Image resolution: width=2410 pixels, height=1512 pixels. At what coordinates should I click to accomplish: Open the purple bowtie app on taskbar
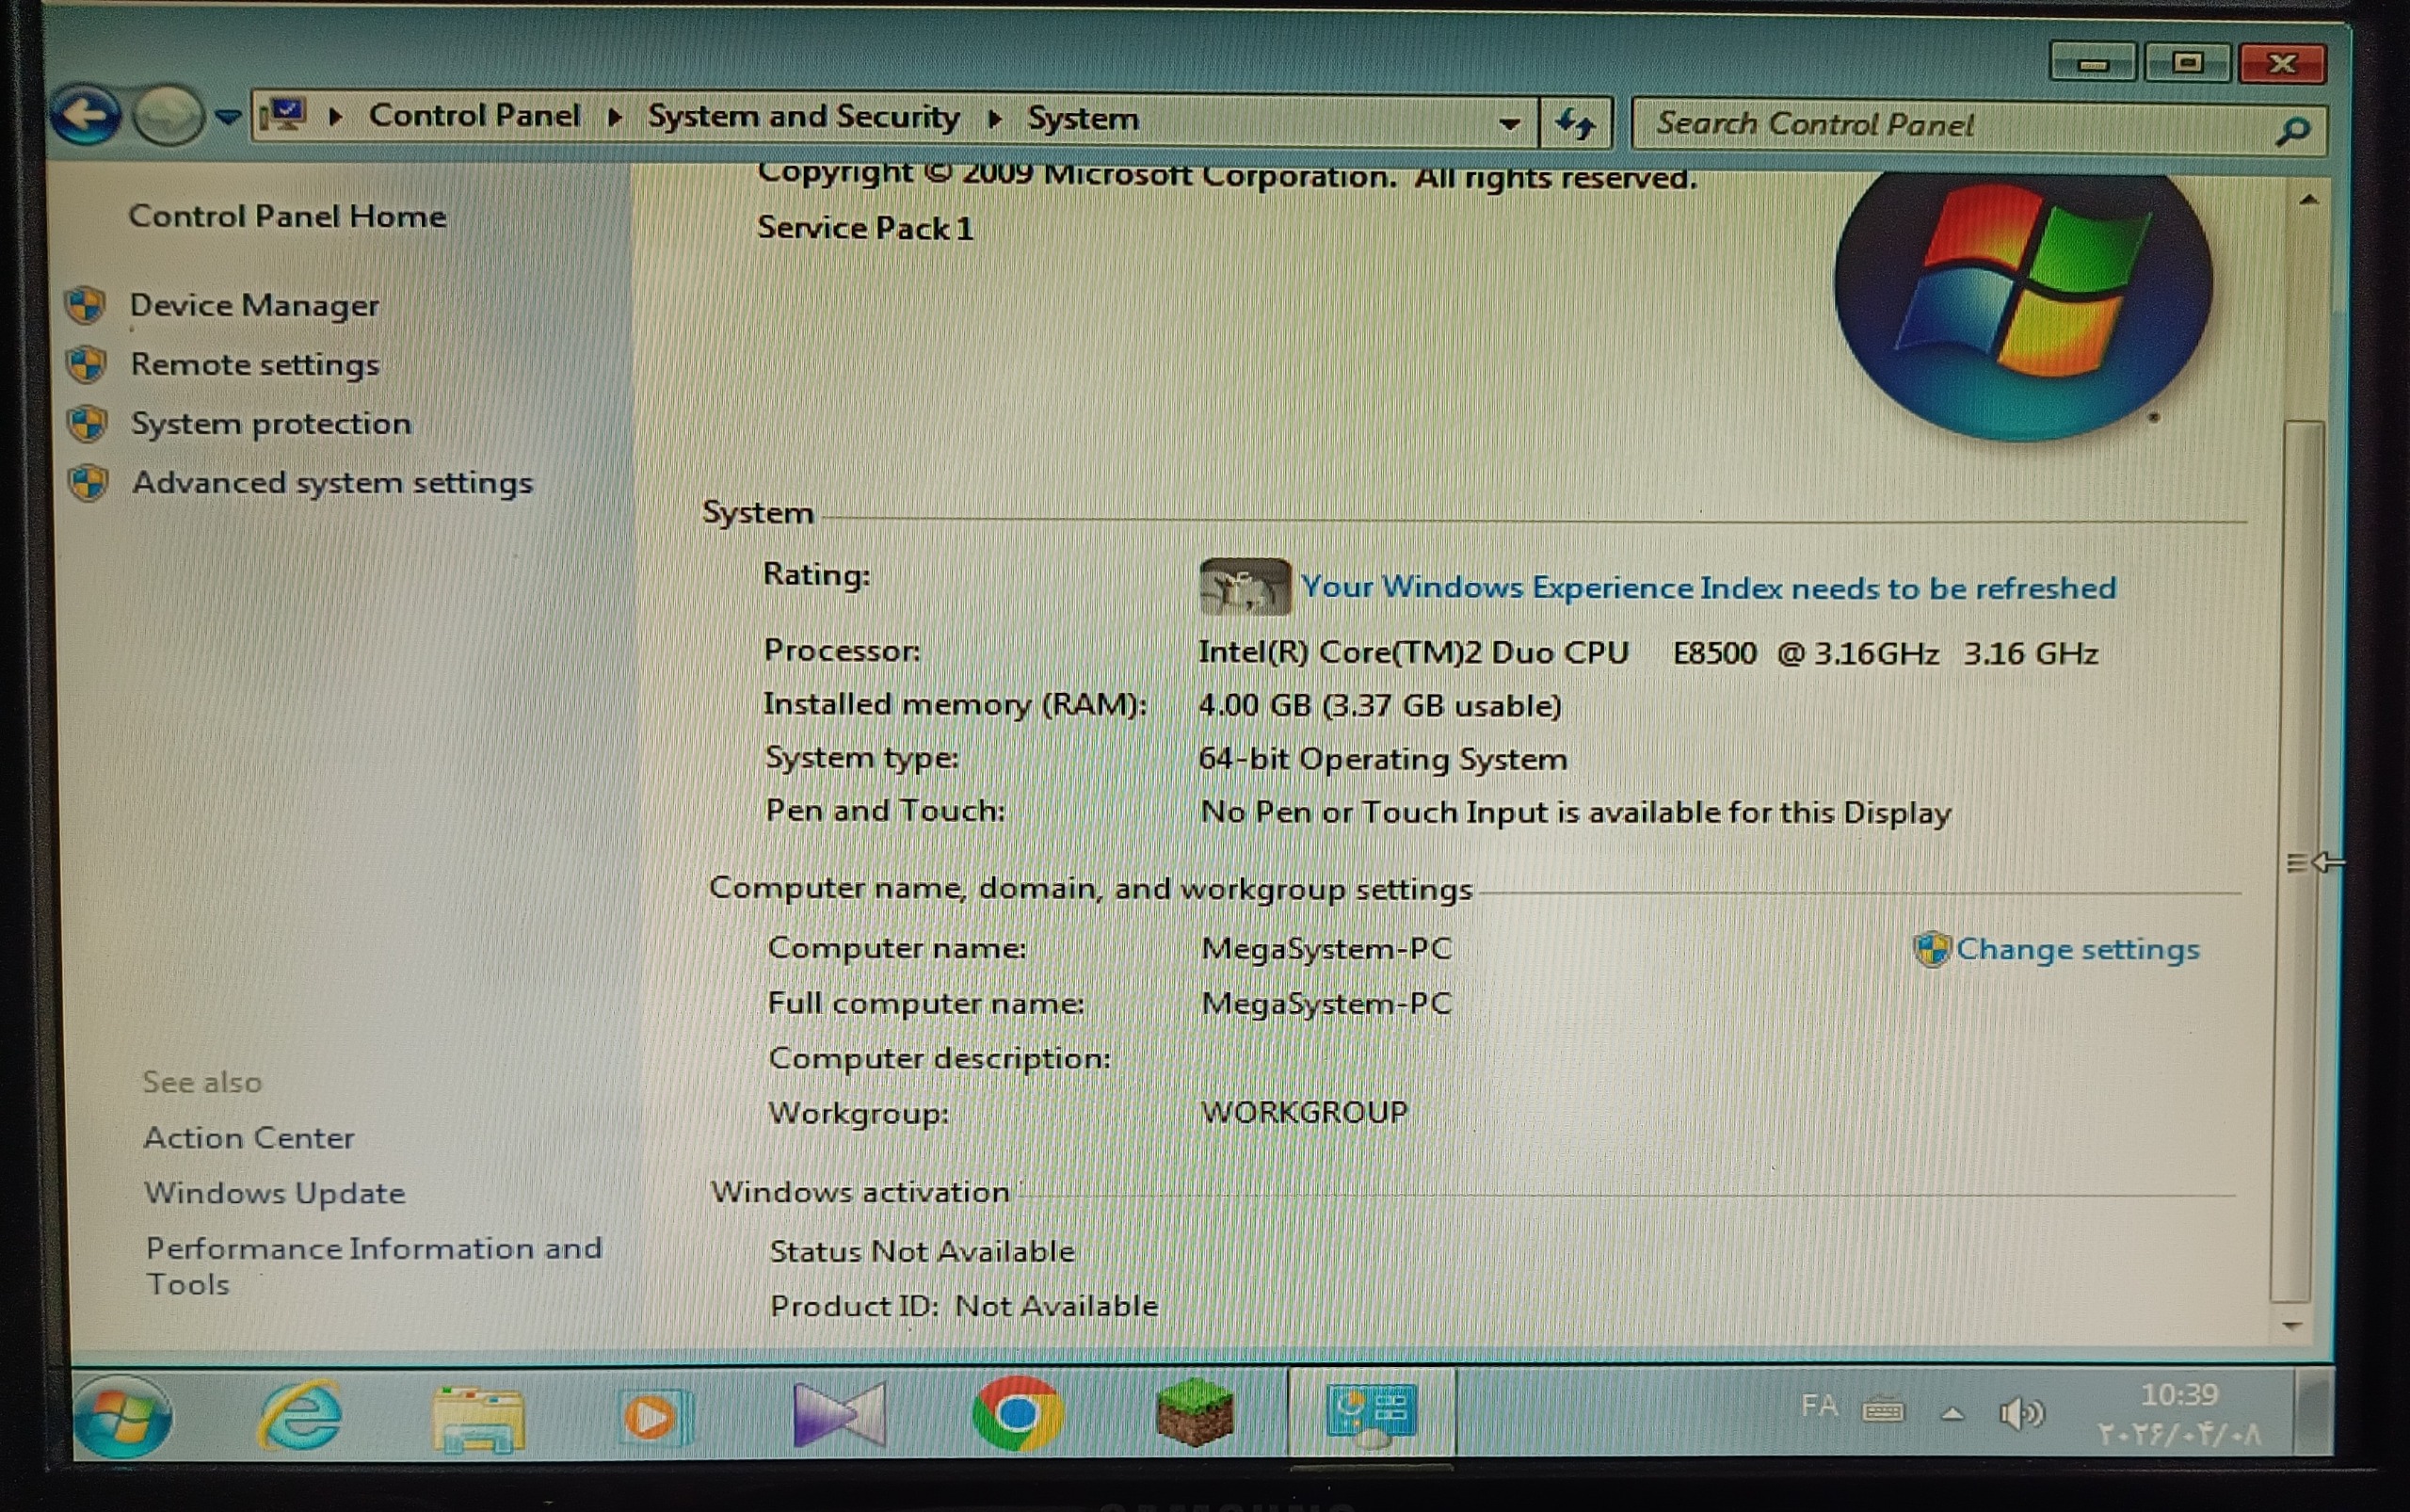pyautogui.click(x=839, y=1414)
